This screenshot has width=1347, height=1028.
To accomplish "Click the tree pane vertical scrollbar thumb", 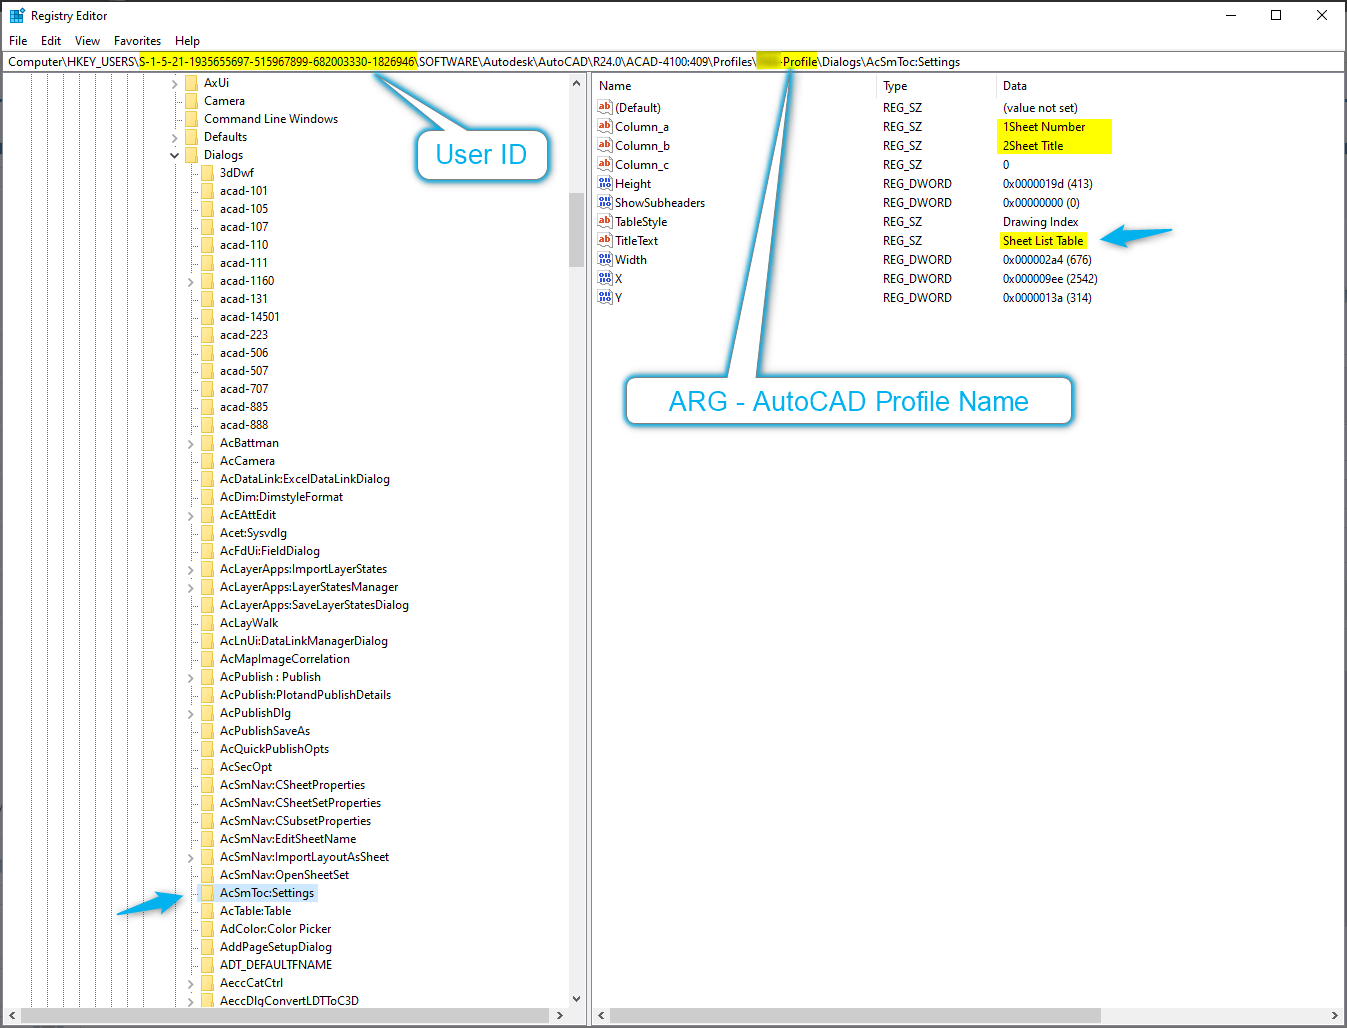I will tap(576, 229).
